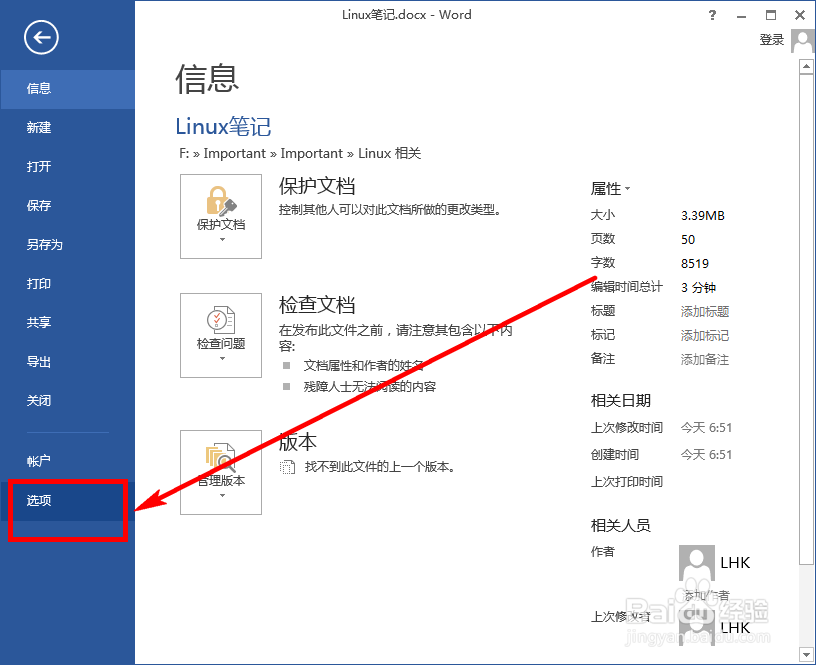
Task: Open 共享 in the sidebar
Action: [68, 323]
